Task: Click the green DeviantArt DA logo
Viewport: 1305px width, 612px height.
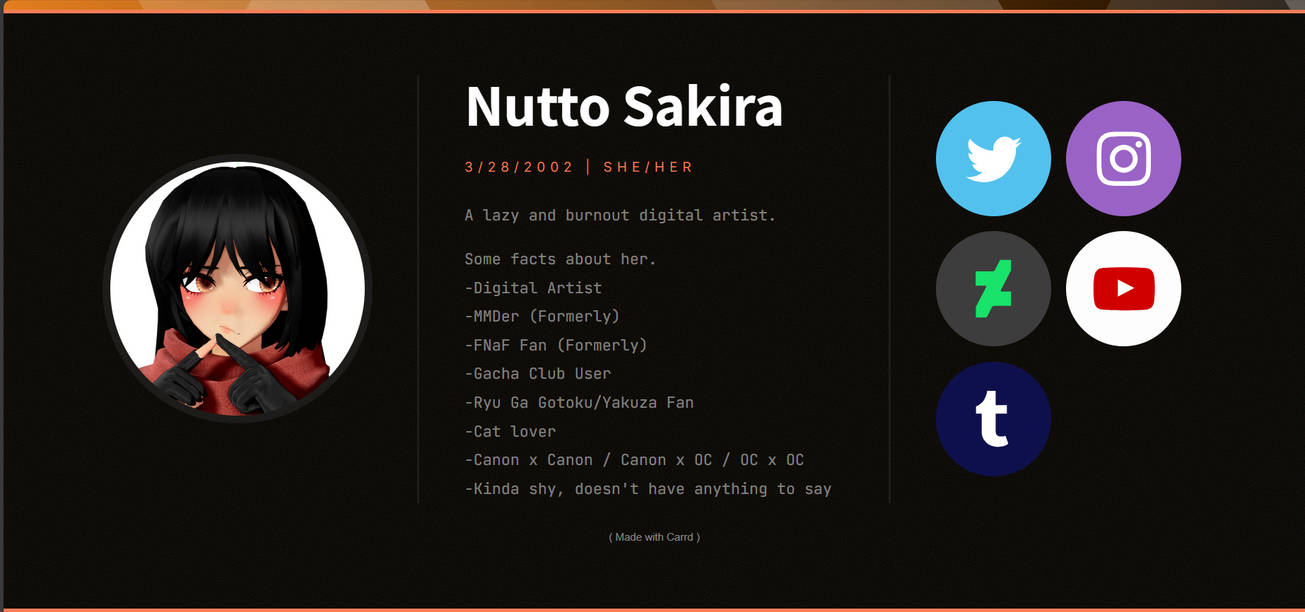Action: [x=993, y=288]
